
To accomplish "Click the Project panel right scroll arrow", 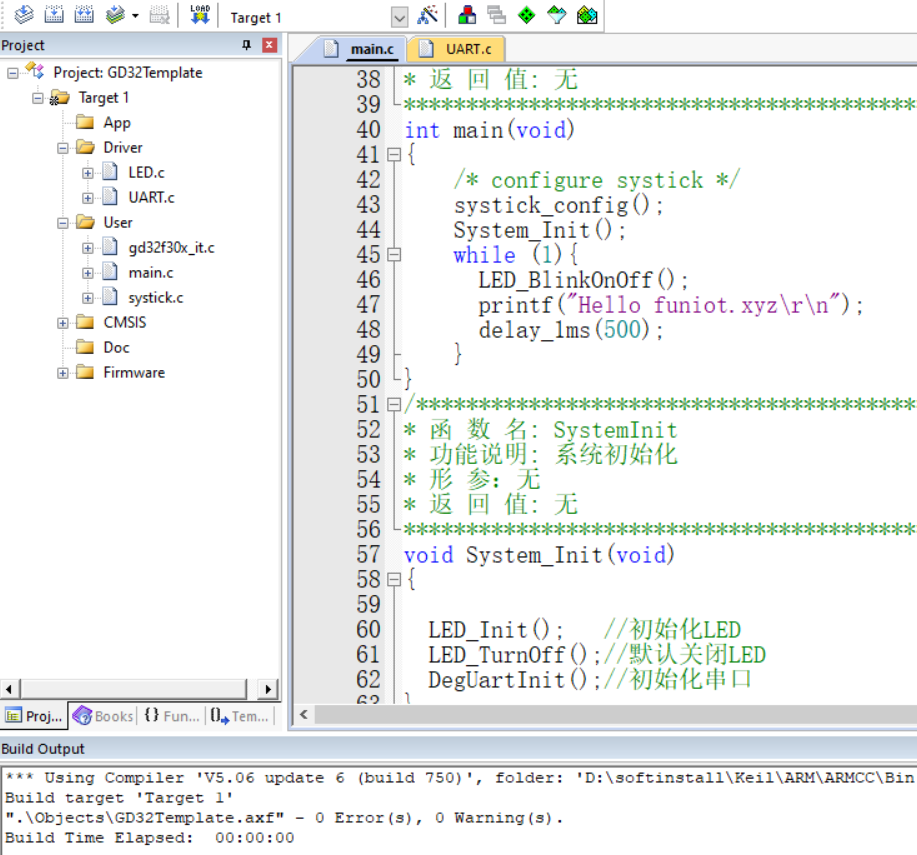I will tap(268, 689).
